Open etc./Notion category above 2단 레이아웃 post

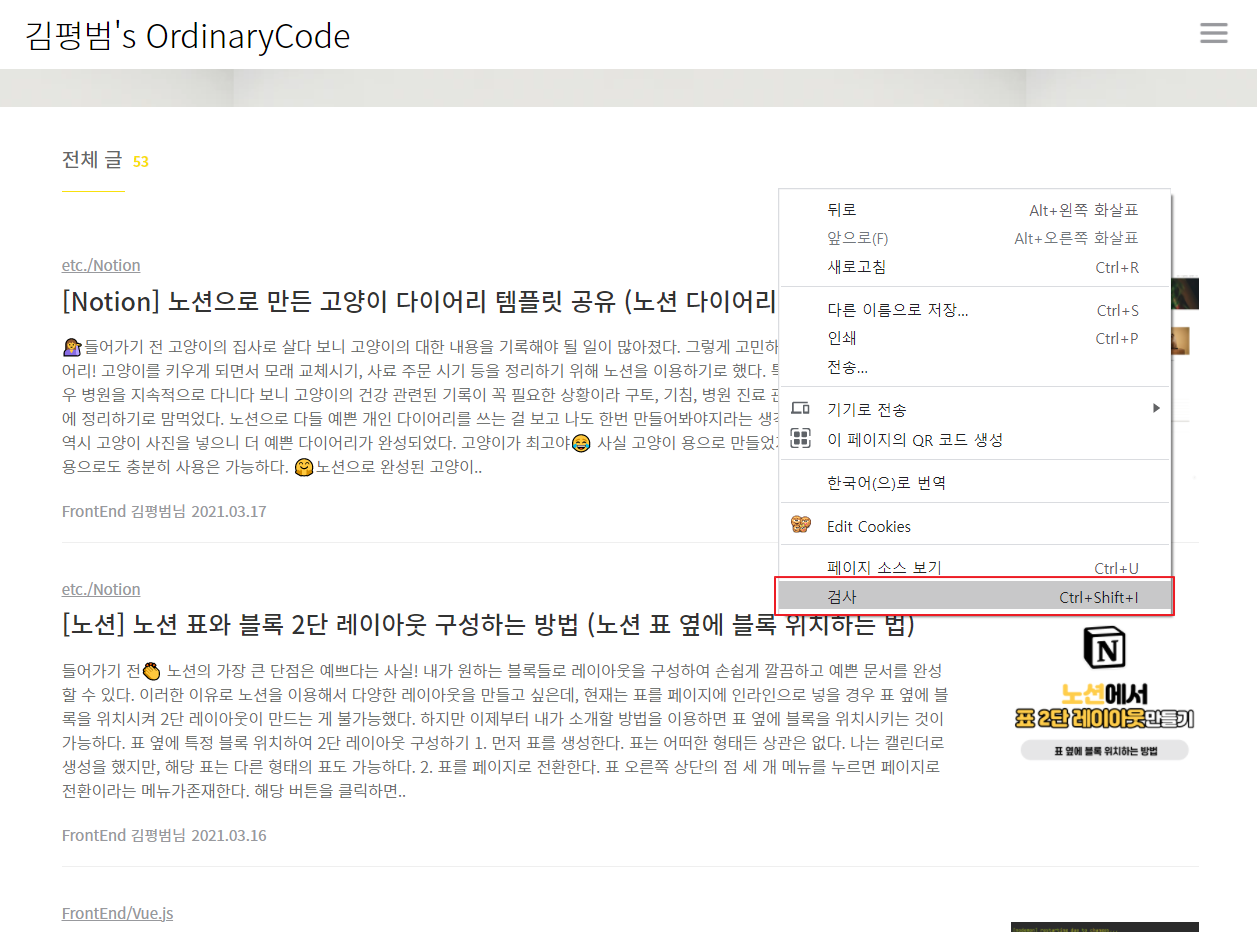[101, 589]
